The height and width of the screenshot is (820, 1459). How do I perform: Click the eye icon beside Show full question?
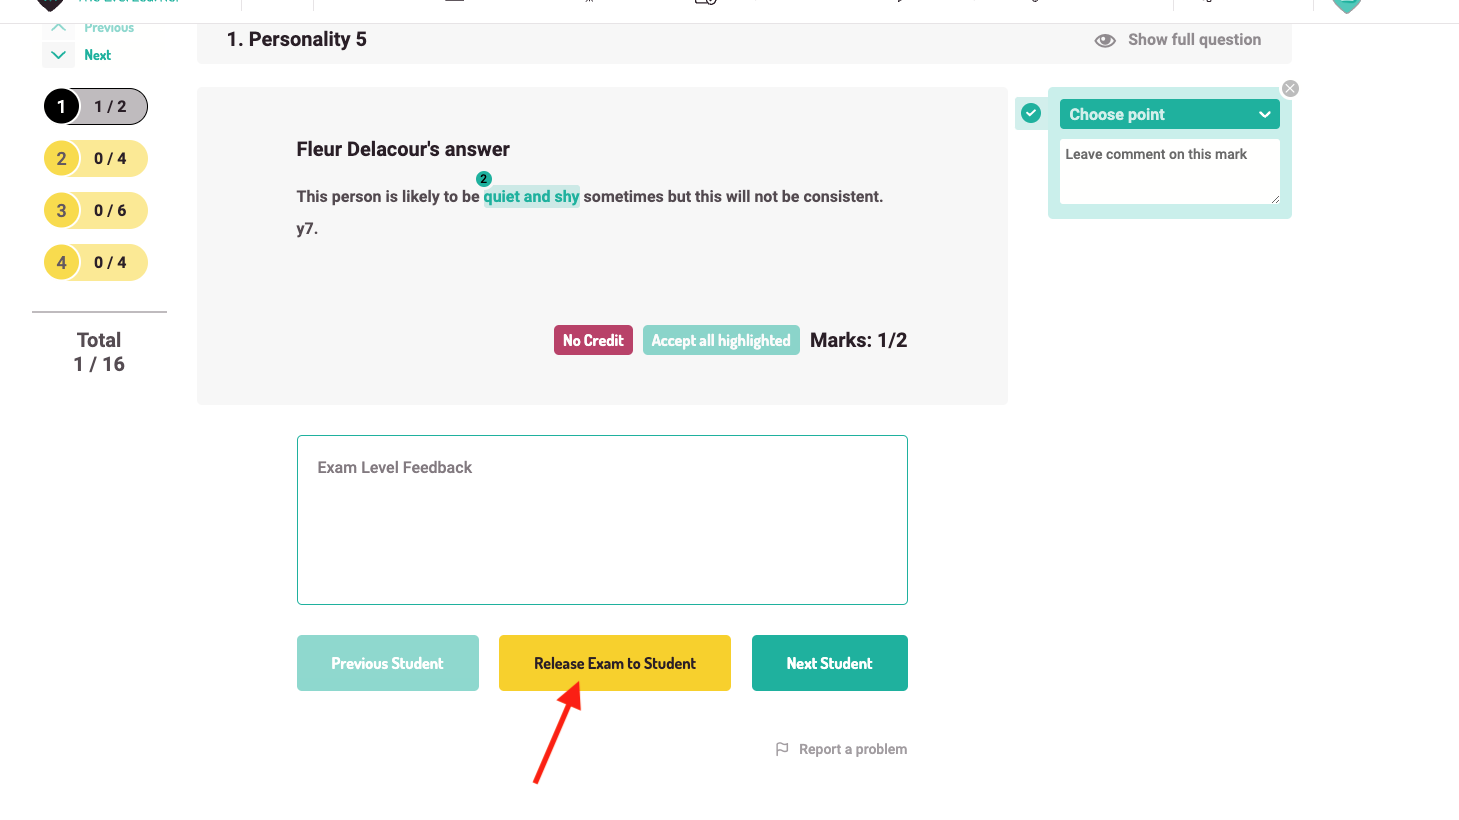point(1105,40)
